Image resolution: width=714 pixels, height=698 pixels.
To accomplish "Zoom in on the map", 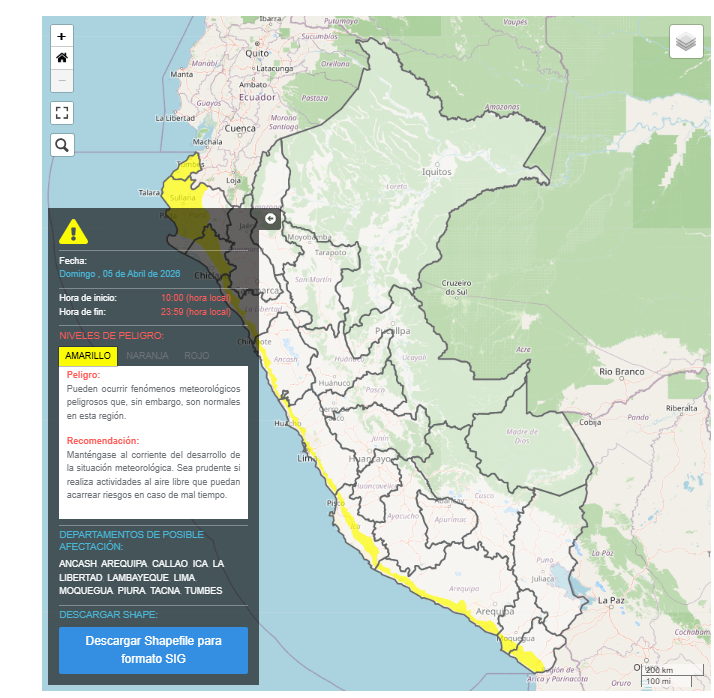I will pyautogui.click(x=62, y=36).
